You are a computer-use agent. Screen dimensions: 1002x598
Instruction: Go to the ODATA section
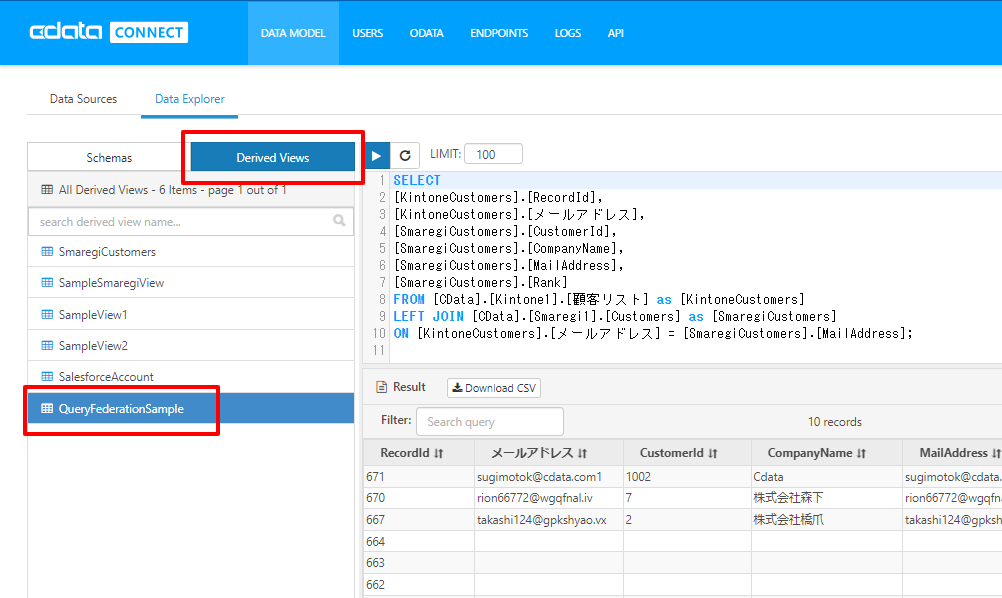[x=426, y=33]
